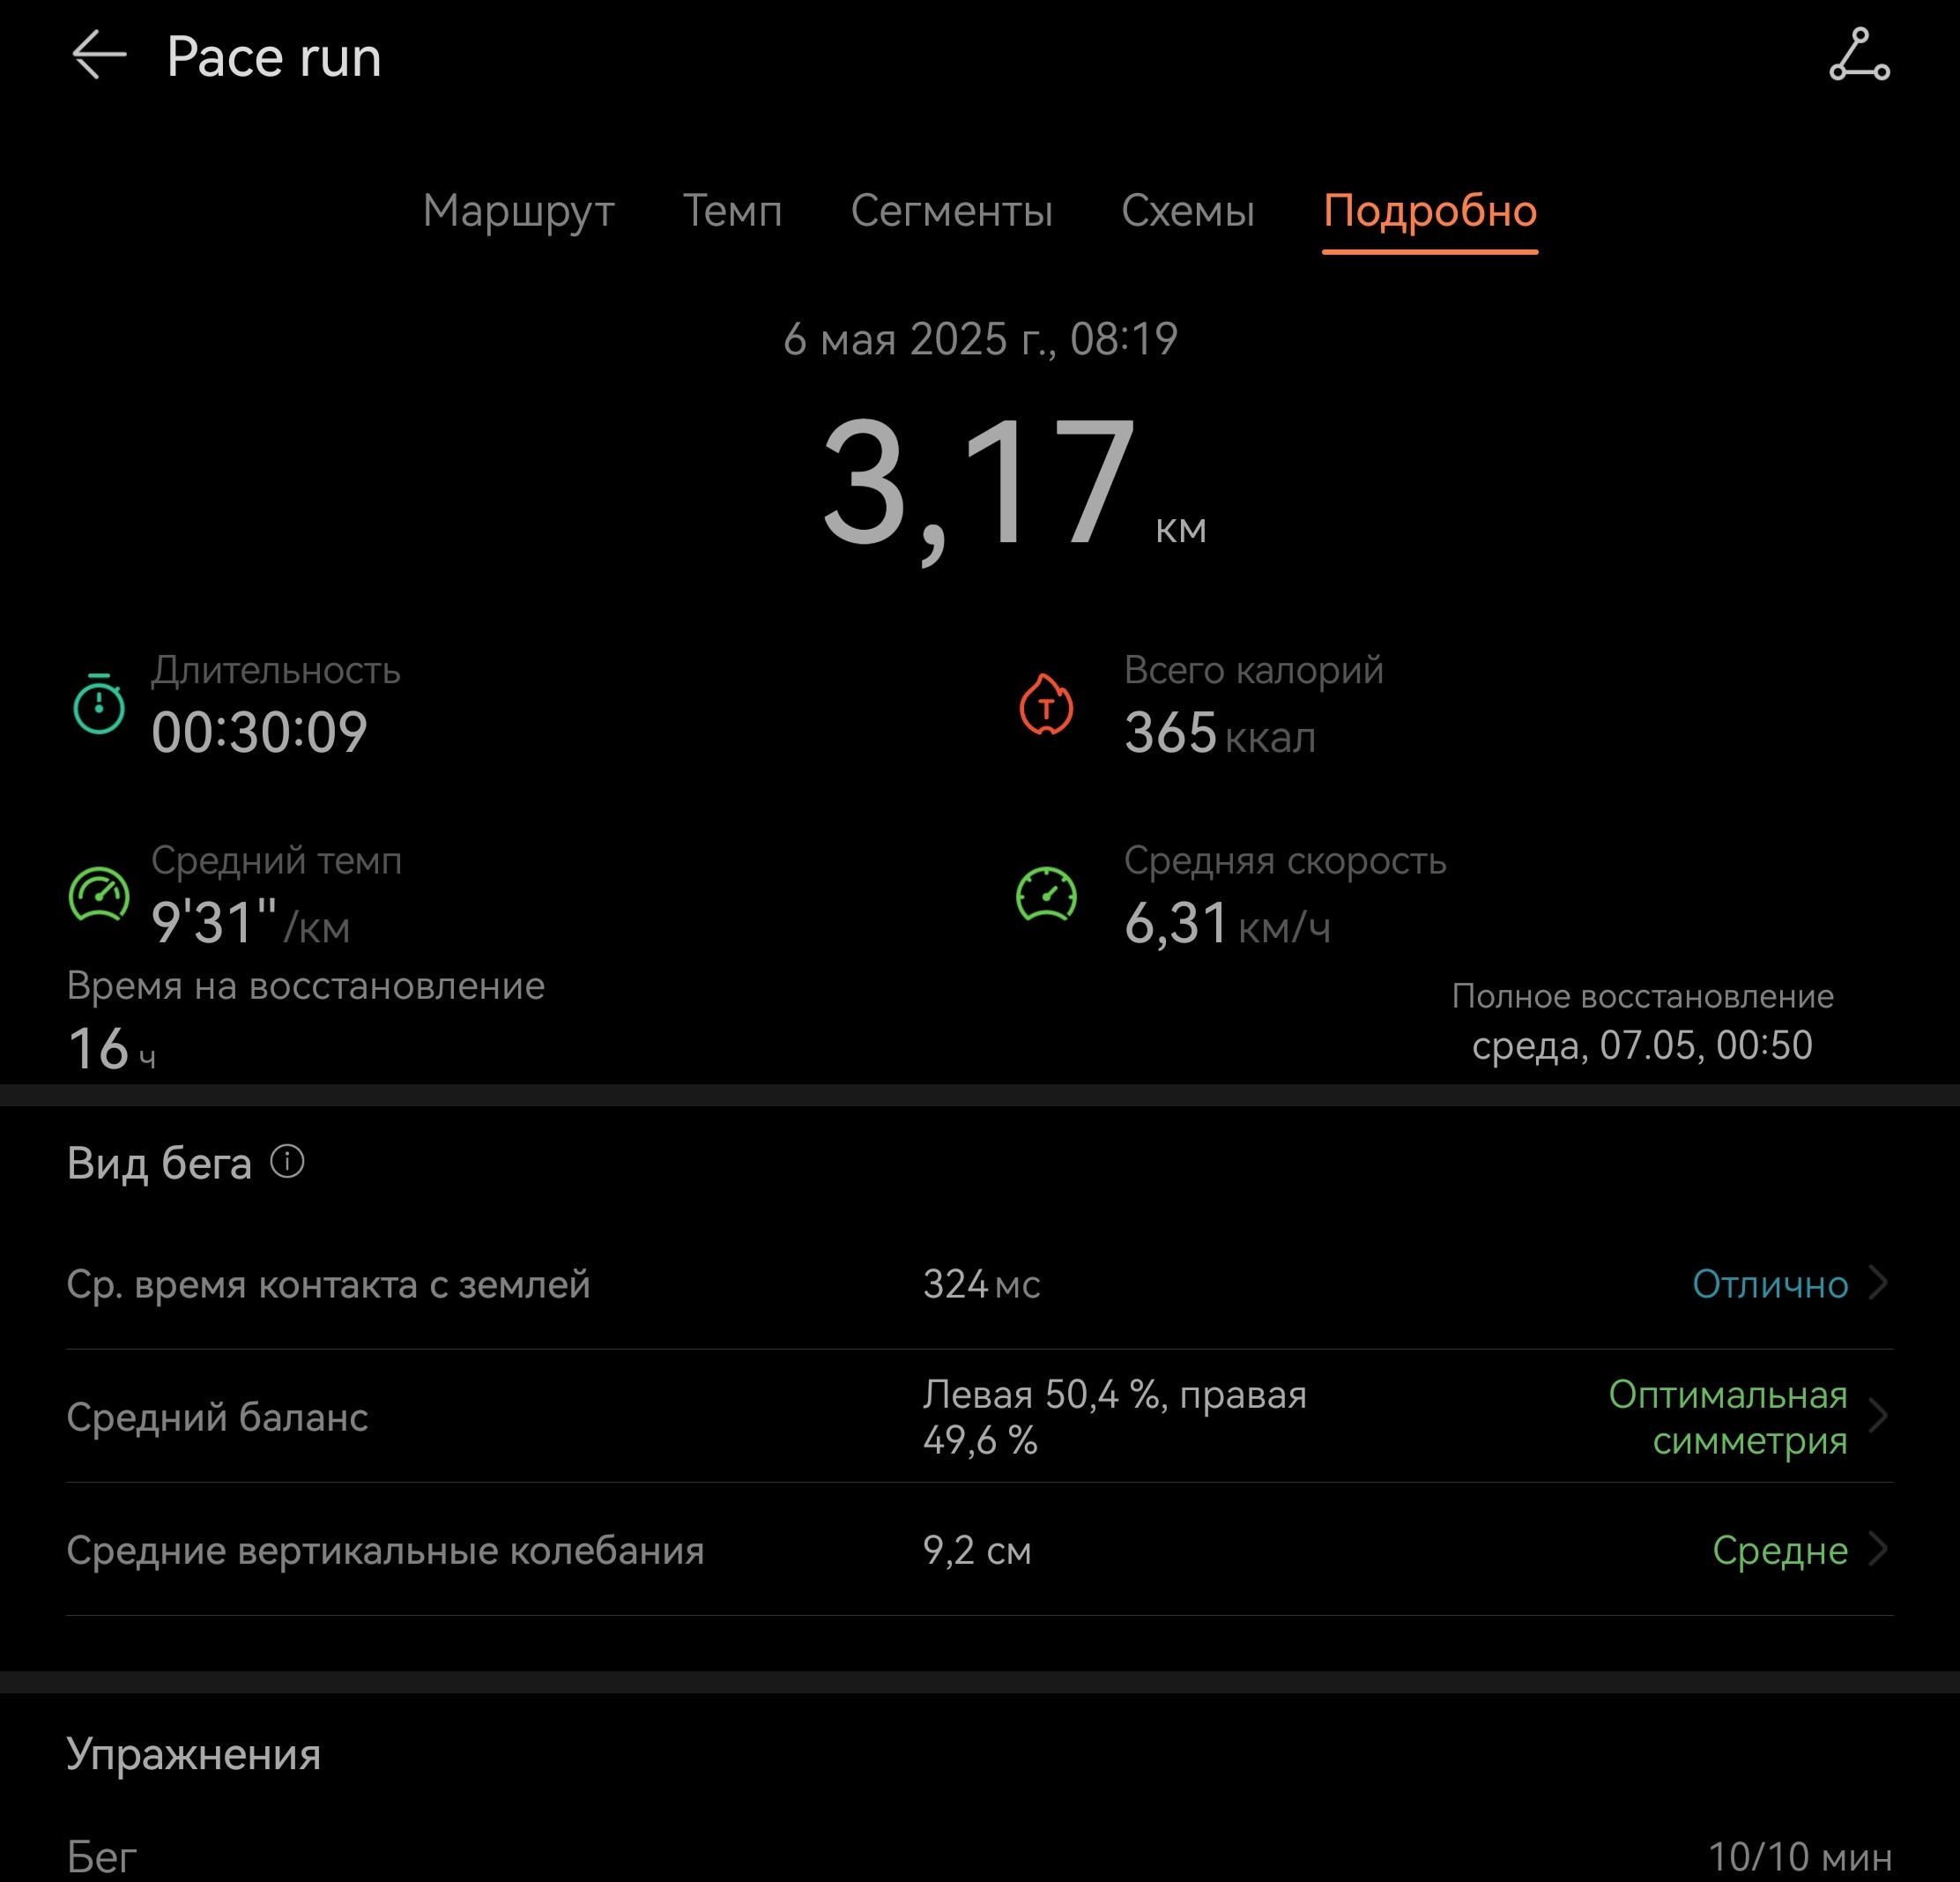
Task: Click the 324 мс value
Action: coord(981,1284)
